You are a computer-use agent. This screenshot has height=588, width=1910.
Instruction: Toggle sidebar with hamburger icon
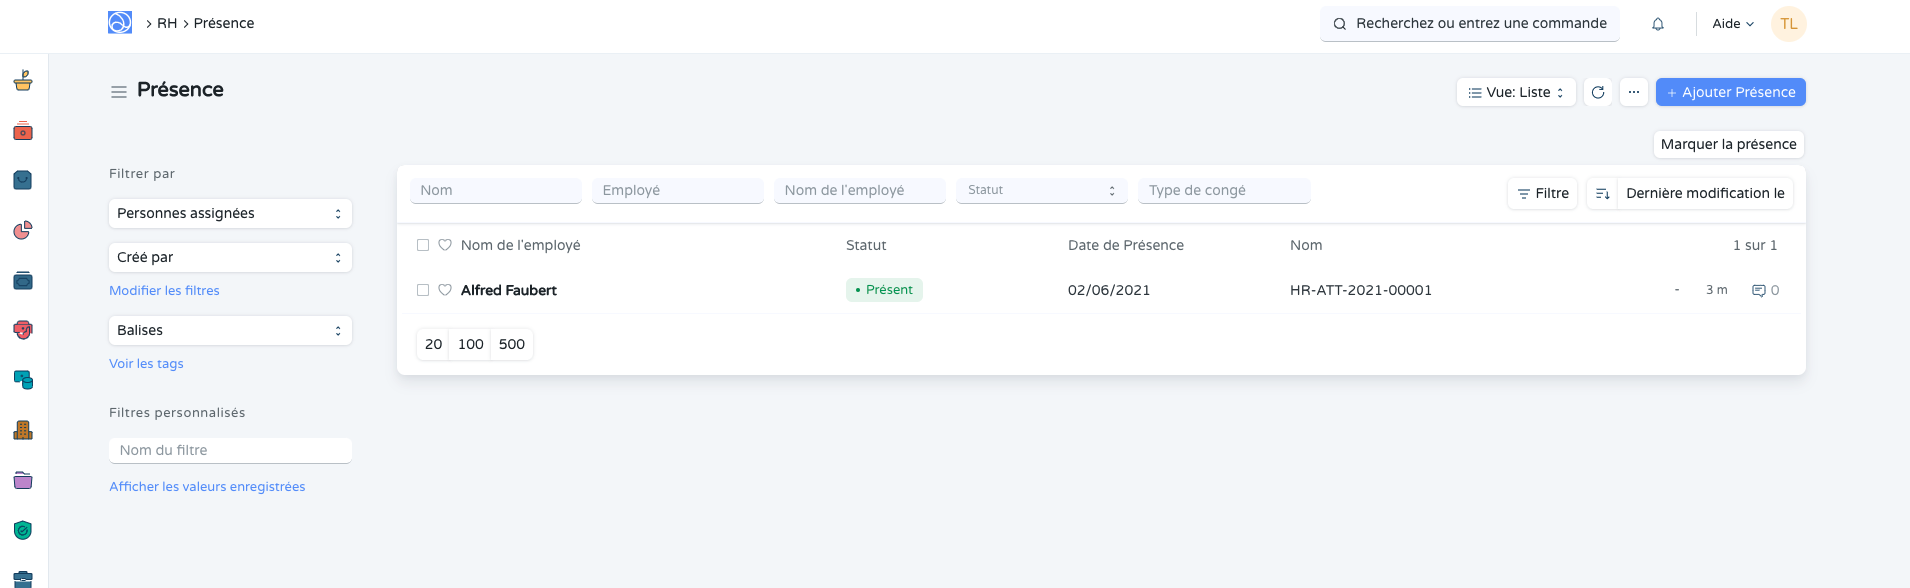point(118,92)
